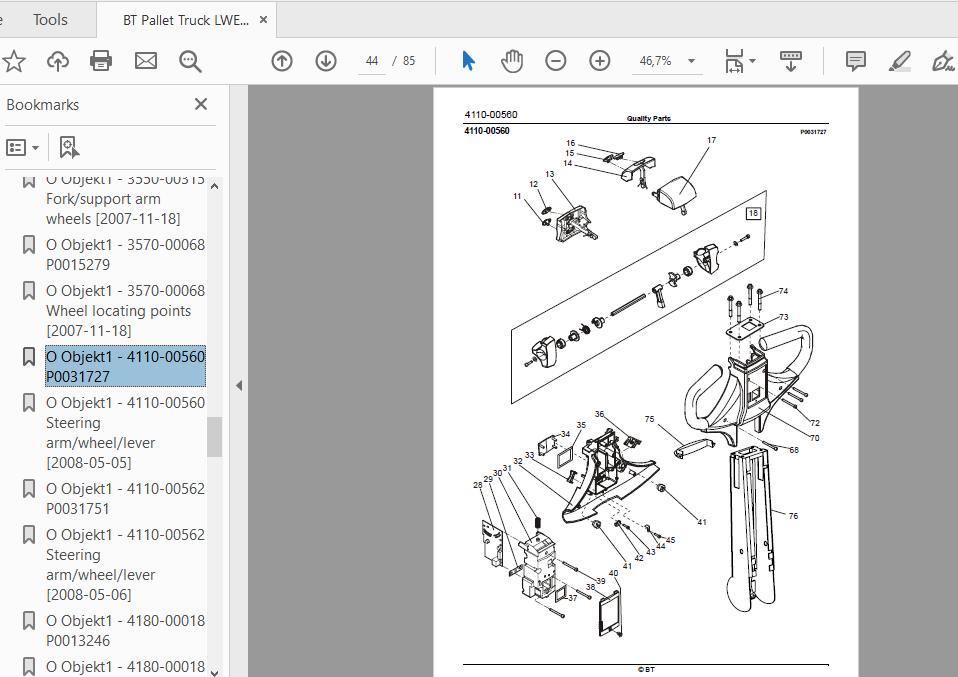Expand the bookmarks options menu
The height and width of the screenshot is (677, 958).
click(x=23, y=148)
